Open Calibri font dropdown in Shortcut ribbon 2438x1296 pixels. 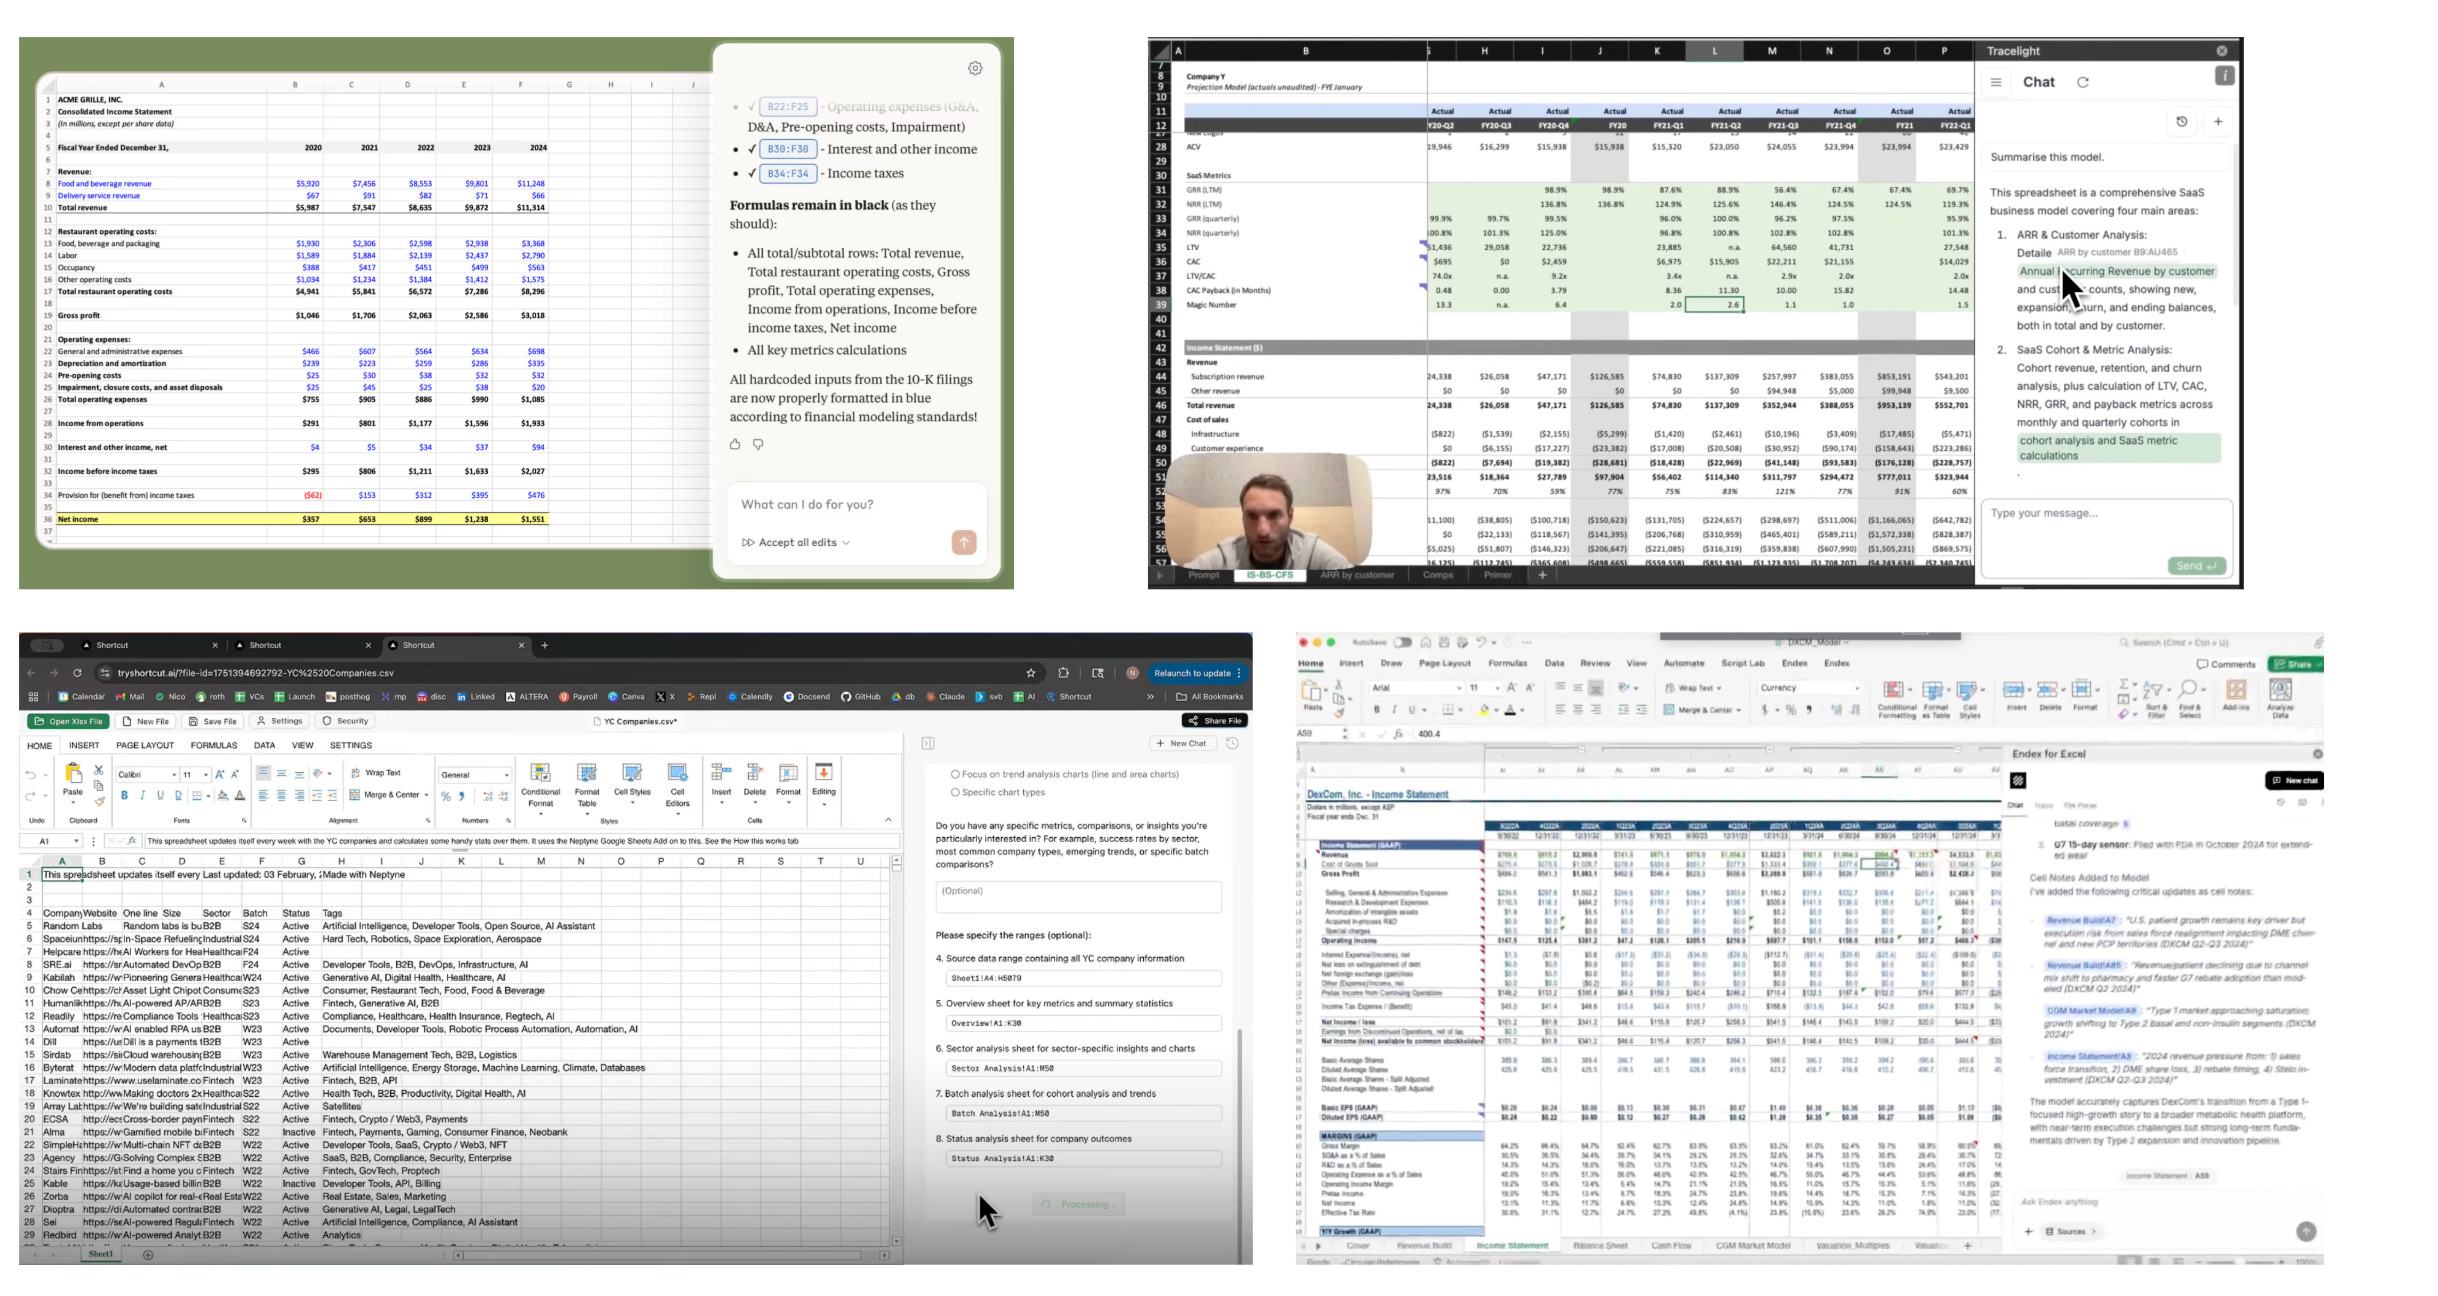tap(174, 774)
